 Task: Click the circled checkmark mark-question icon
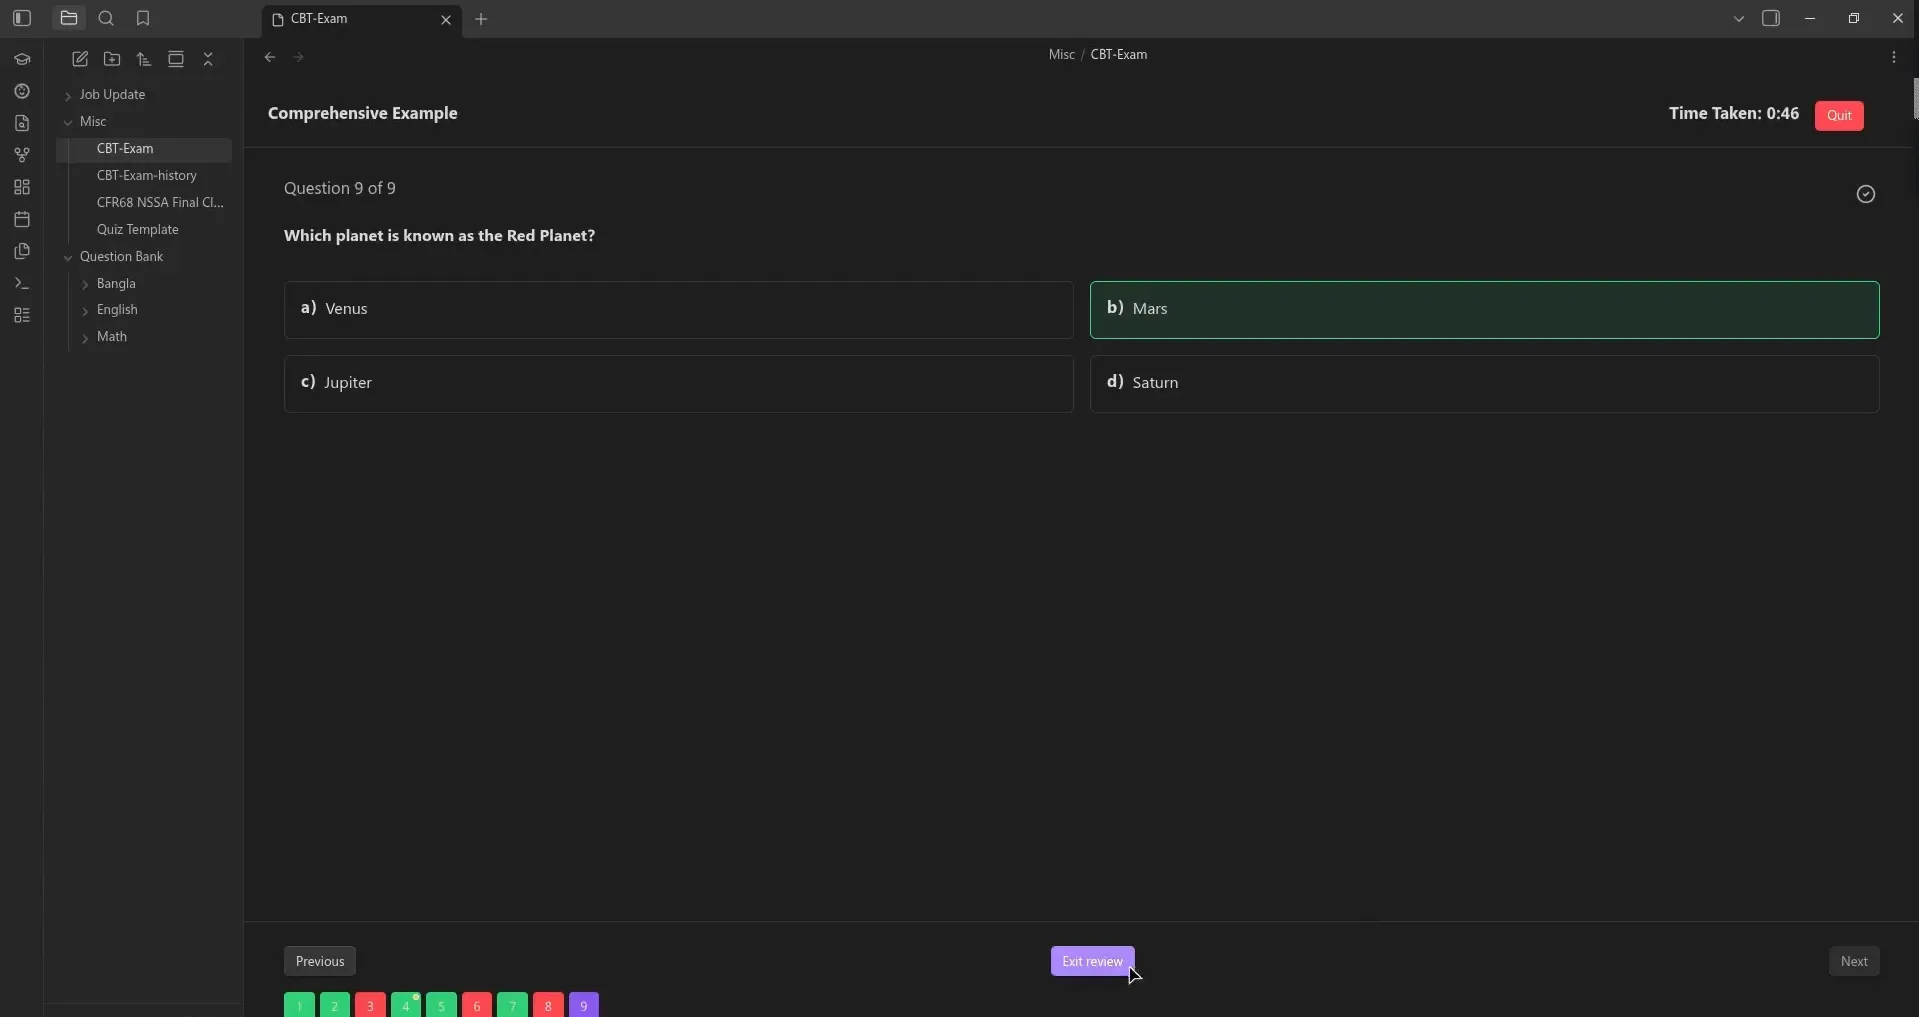click(x=1866, y=194)
